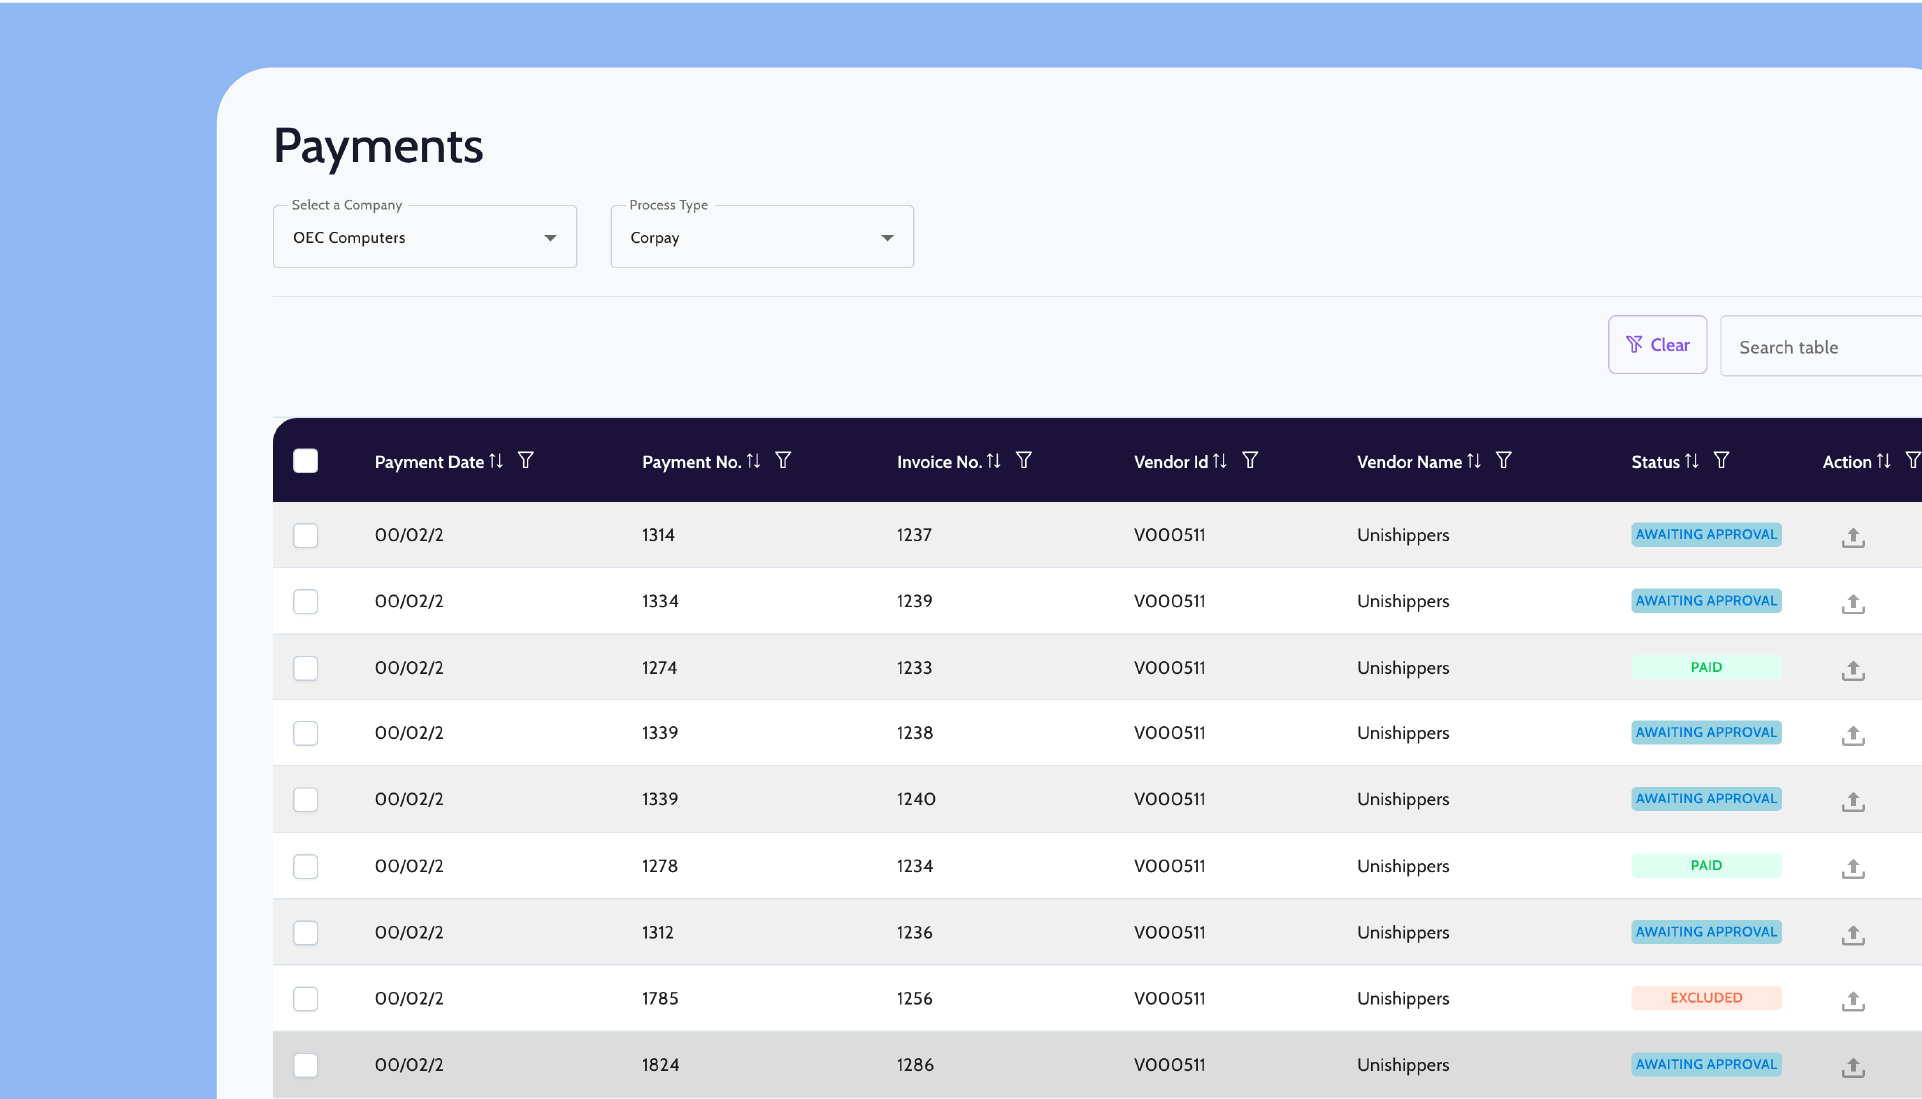The width and height of the screenshot is (1922, 1099).
Task: Select checkbox for payment 1278 row
Action: pos(306,867)
